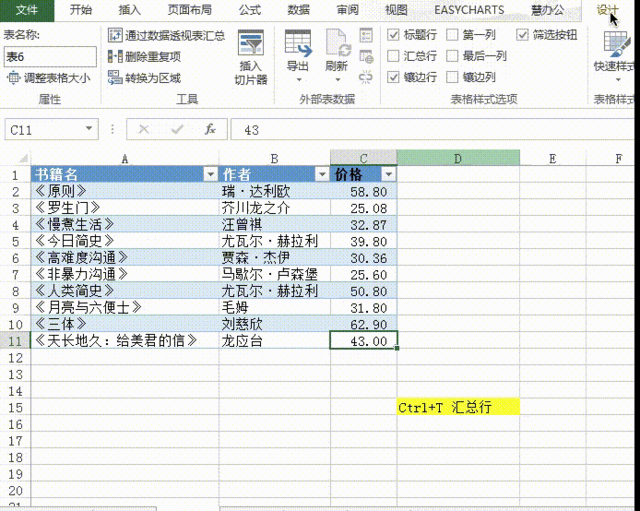Click the cell 《慢煮生活》
Screen dimensions: 640x511
(125, 224)
